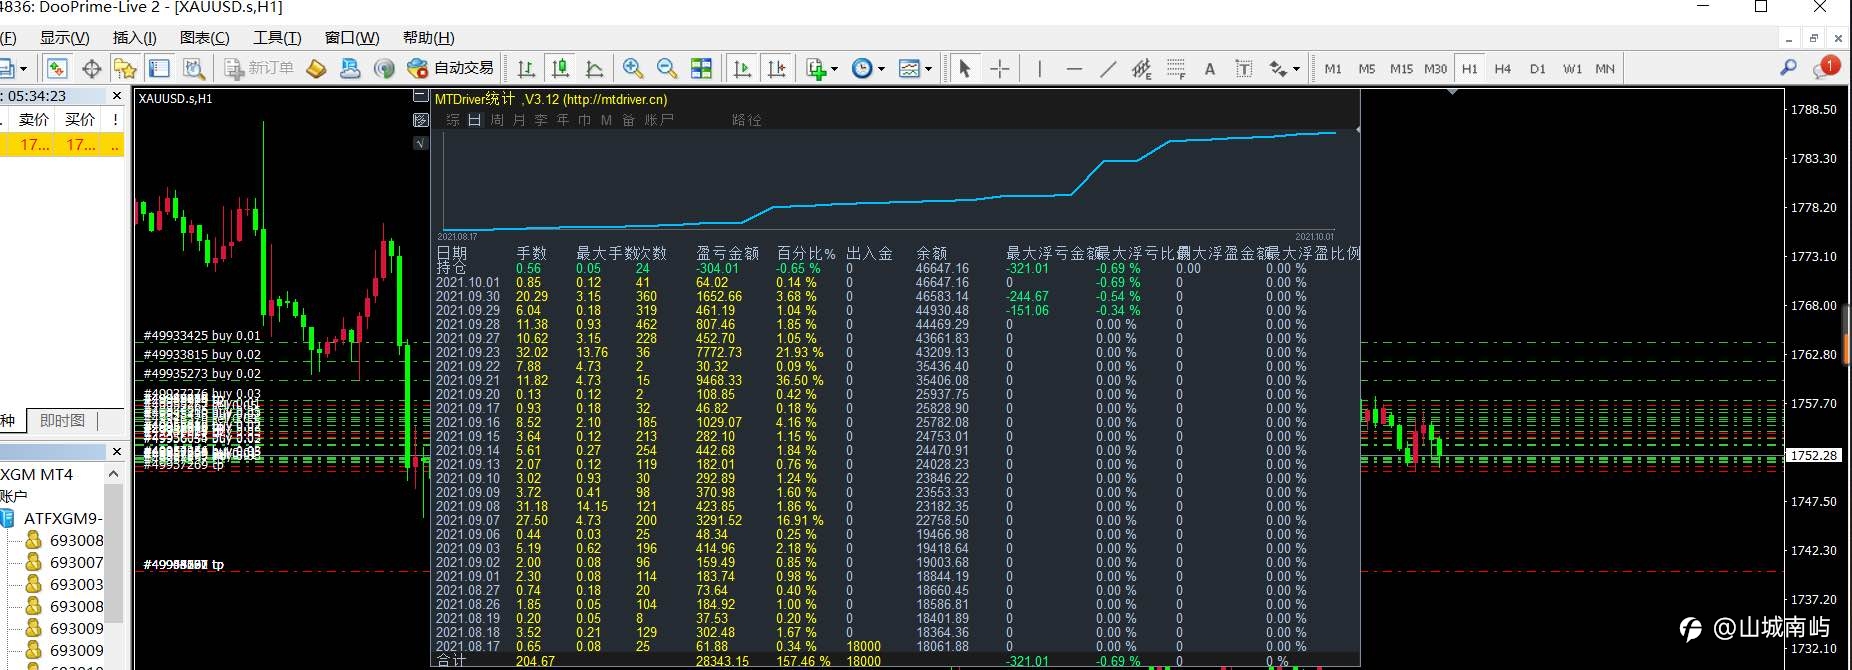Open the Data Window crosshair-circle icon
Image resolution: width=1852 pixels, height=670 pixels.
point(91,68)
